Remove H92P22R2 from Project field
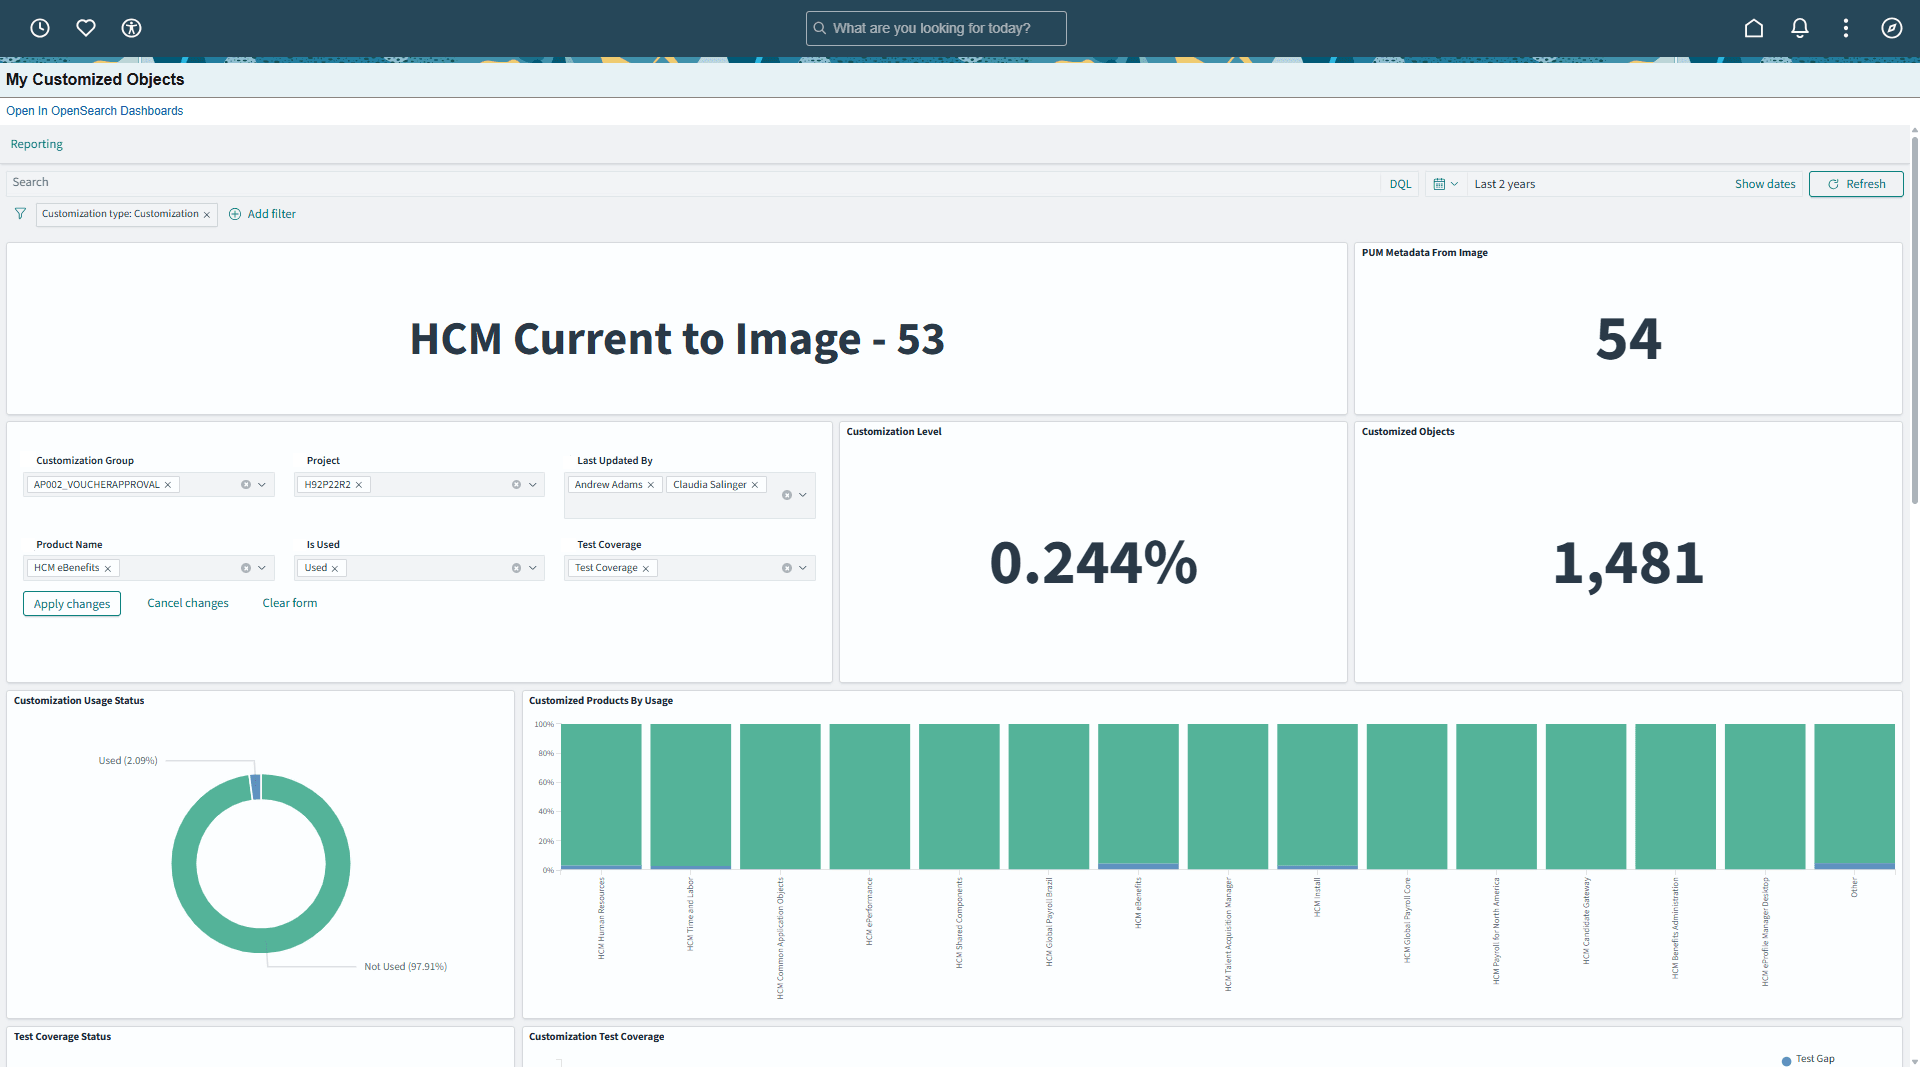This screenshot has height=1080, width=1920. point(359,485)
